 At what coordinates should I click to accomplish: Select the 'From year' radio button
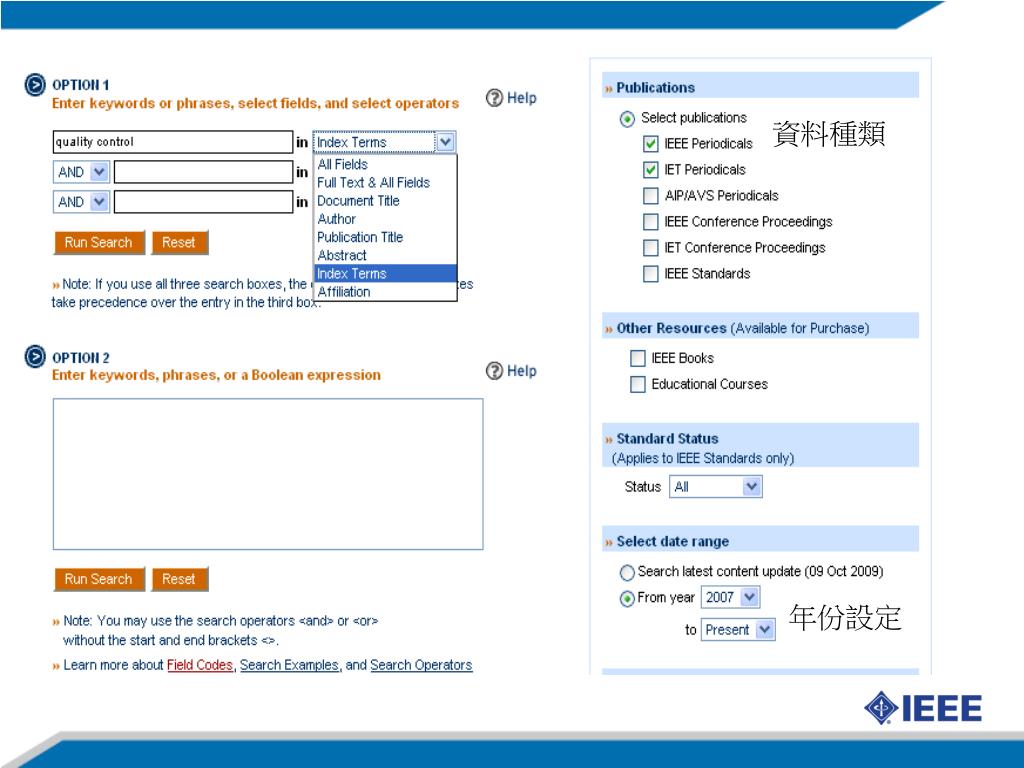[627, 598]
